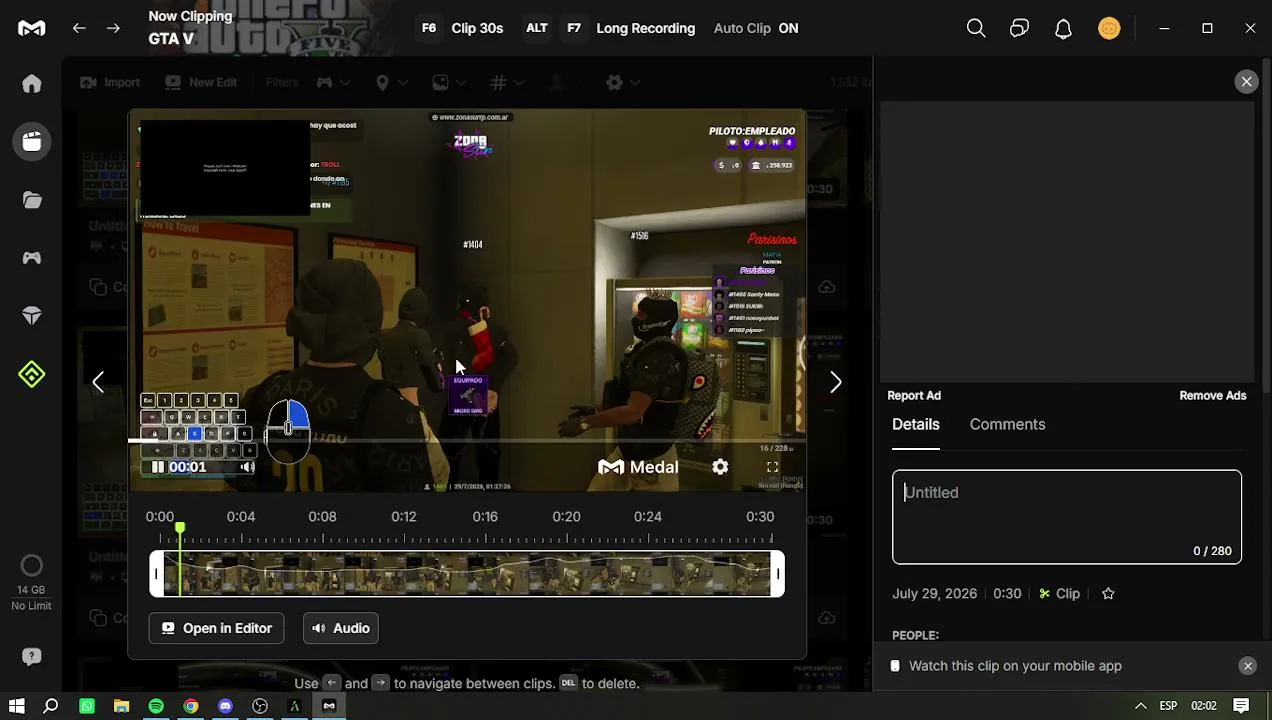The width and height of the screenshot is (1272, 720).
Task: Open notifications bell
Action: click(1063, 28)
